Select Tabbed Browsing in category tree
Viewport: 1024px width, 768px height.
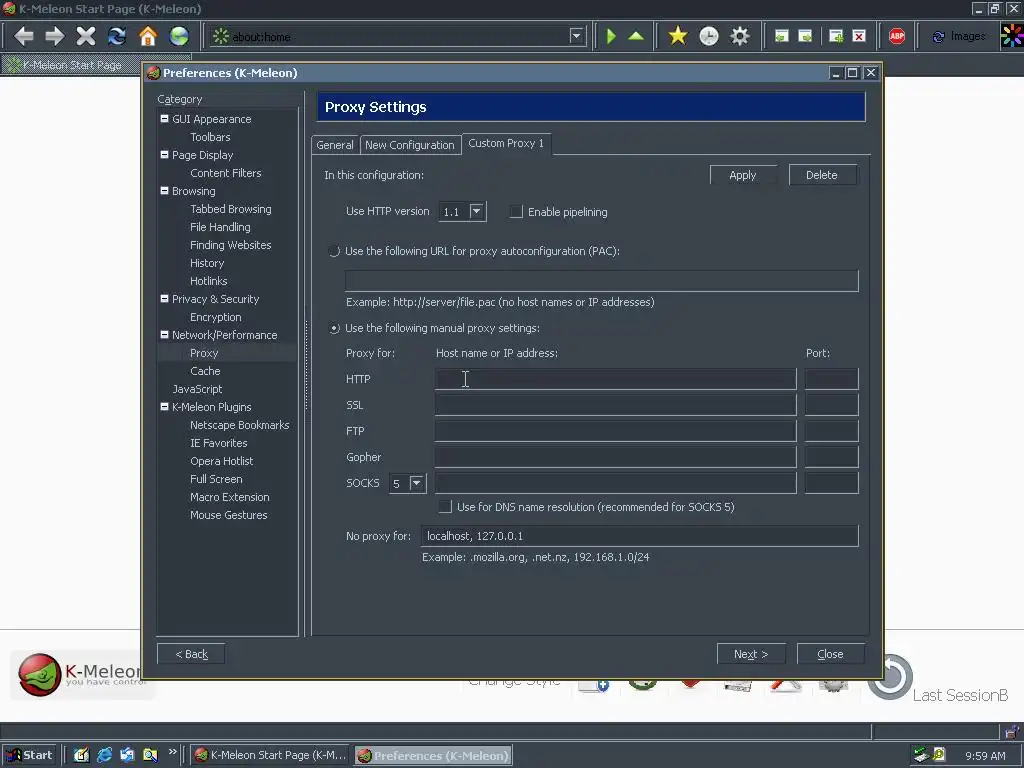(x=231, y=209)
